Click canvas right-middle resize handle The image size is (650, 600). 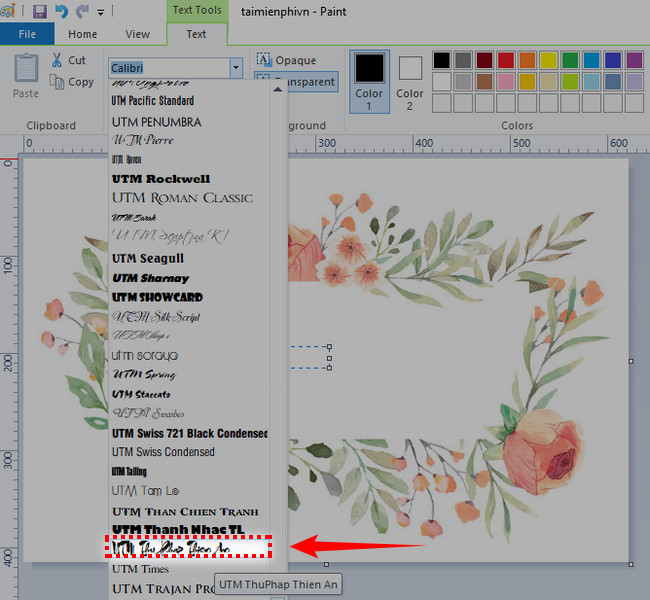tap(631, 361)
